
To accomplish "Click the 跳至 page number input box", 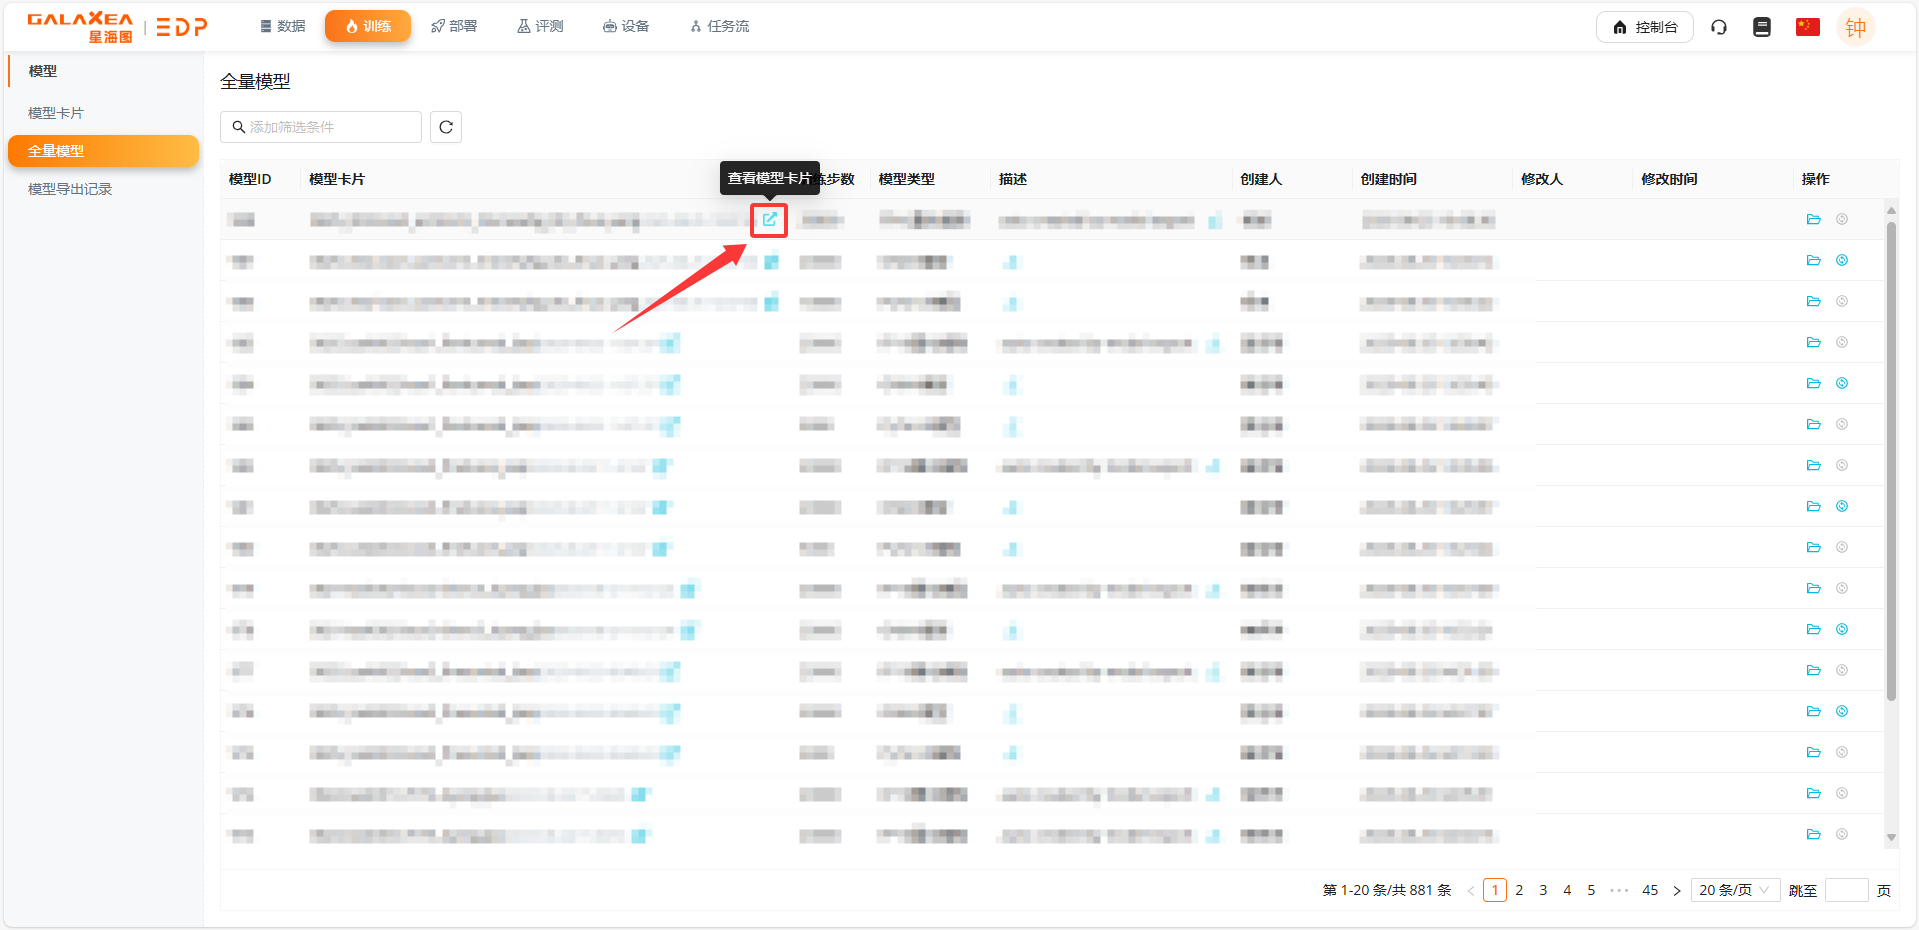I will click(1846, 890).
